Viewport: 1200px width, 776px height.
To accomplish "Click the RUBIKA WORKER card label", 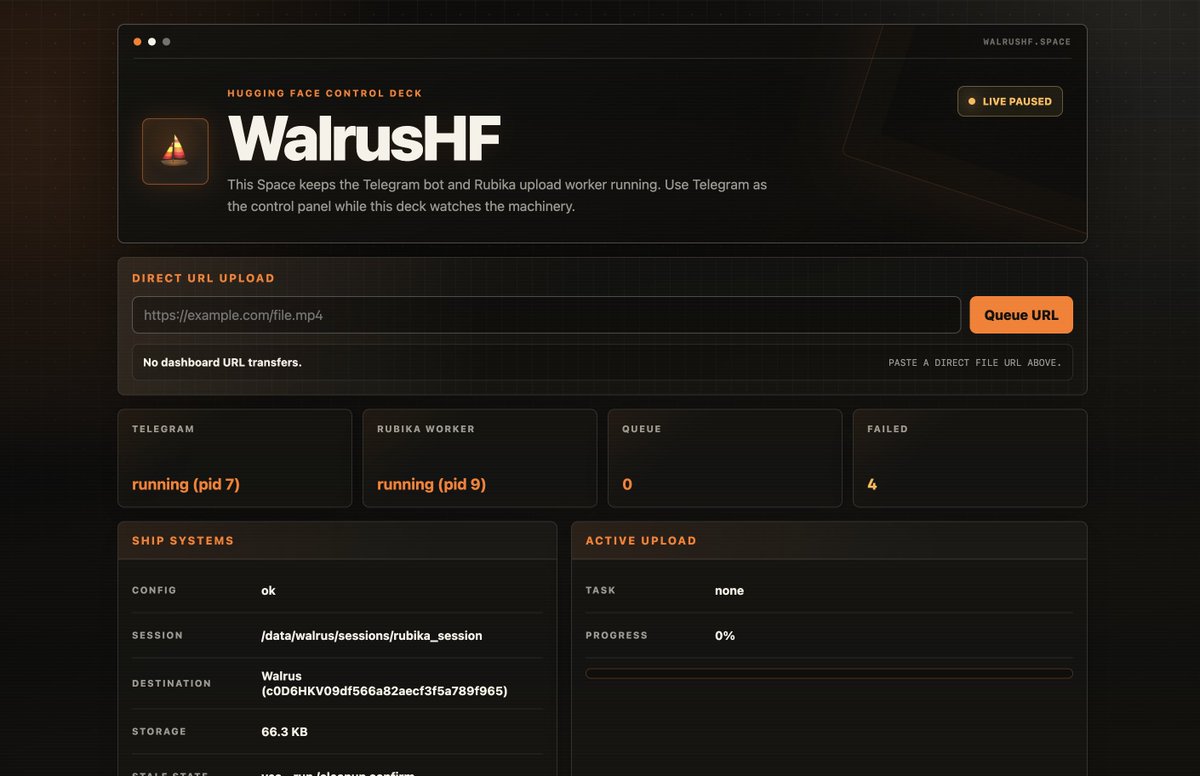I will [426, 429].
